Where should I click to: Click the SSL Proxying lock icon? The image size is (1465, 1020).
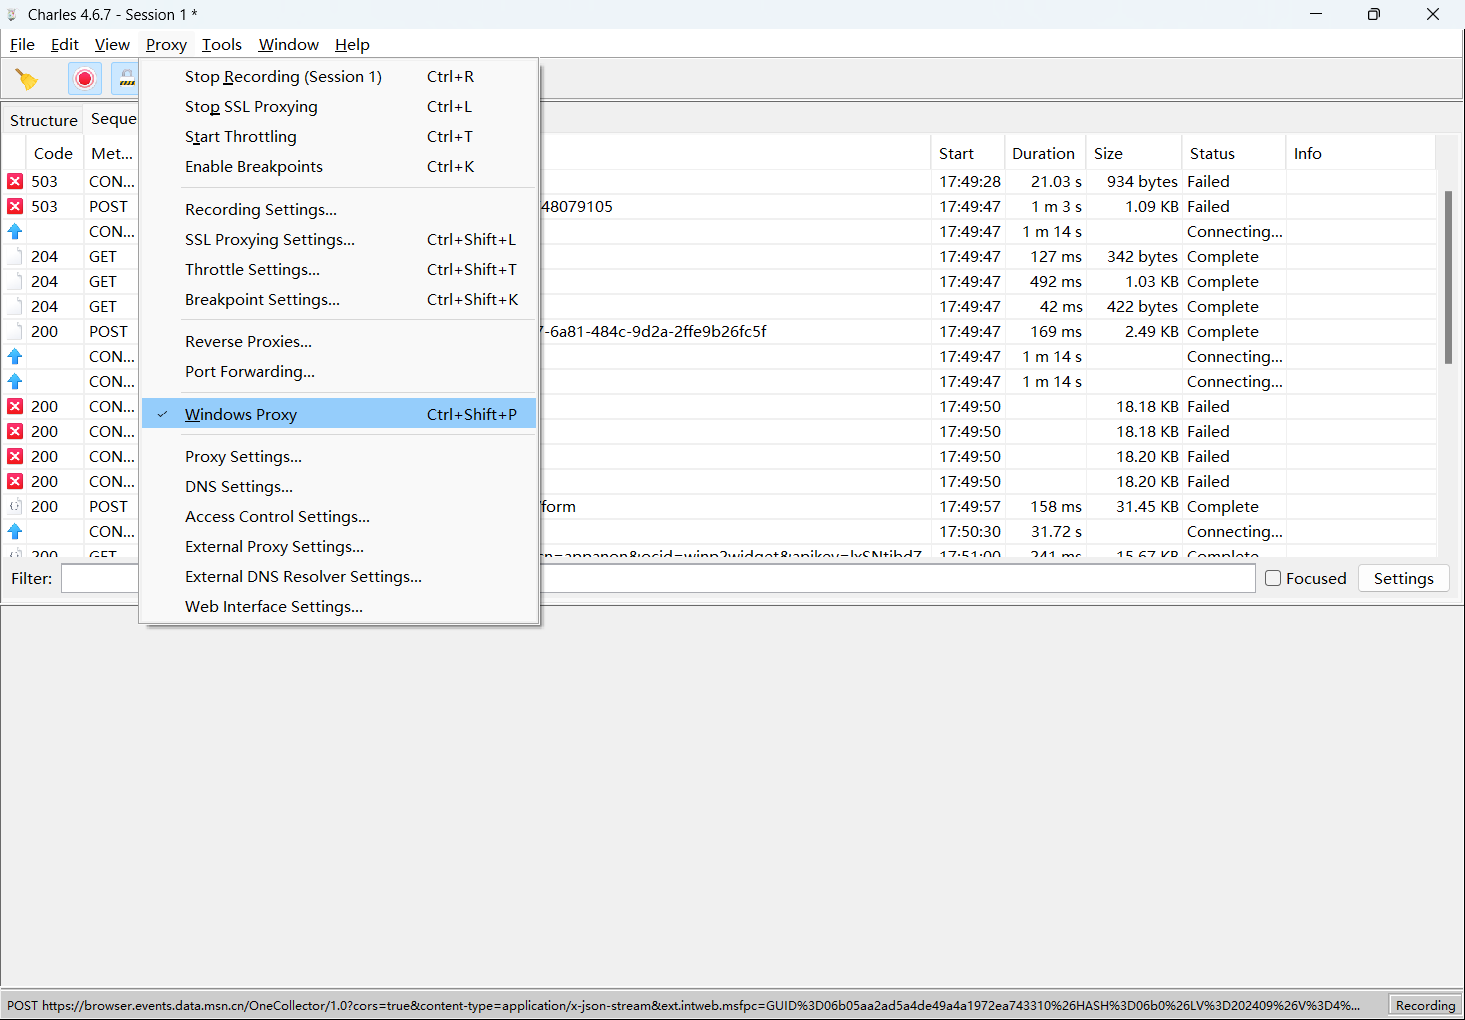coord(127,79)
